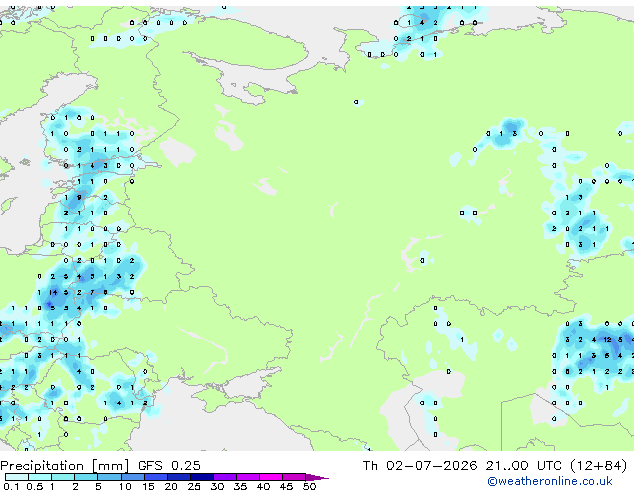
Task: Click the legend arrow tip above 50
Action: click(317, 477)
